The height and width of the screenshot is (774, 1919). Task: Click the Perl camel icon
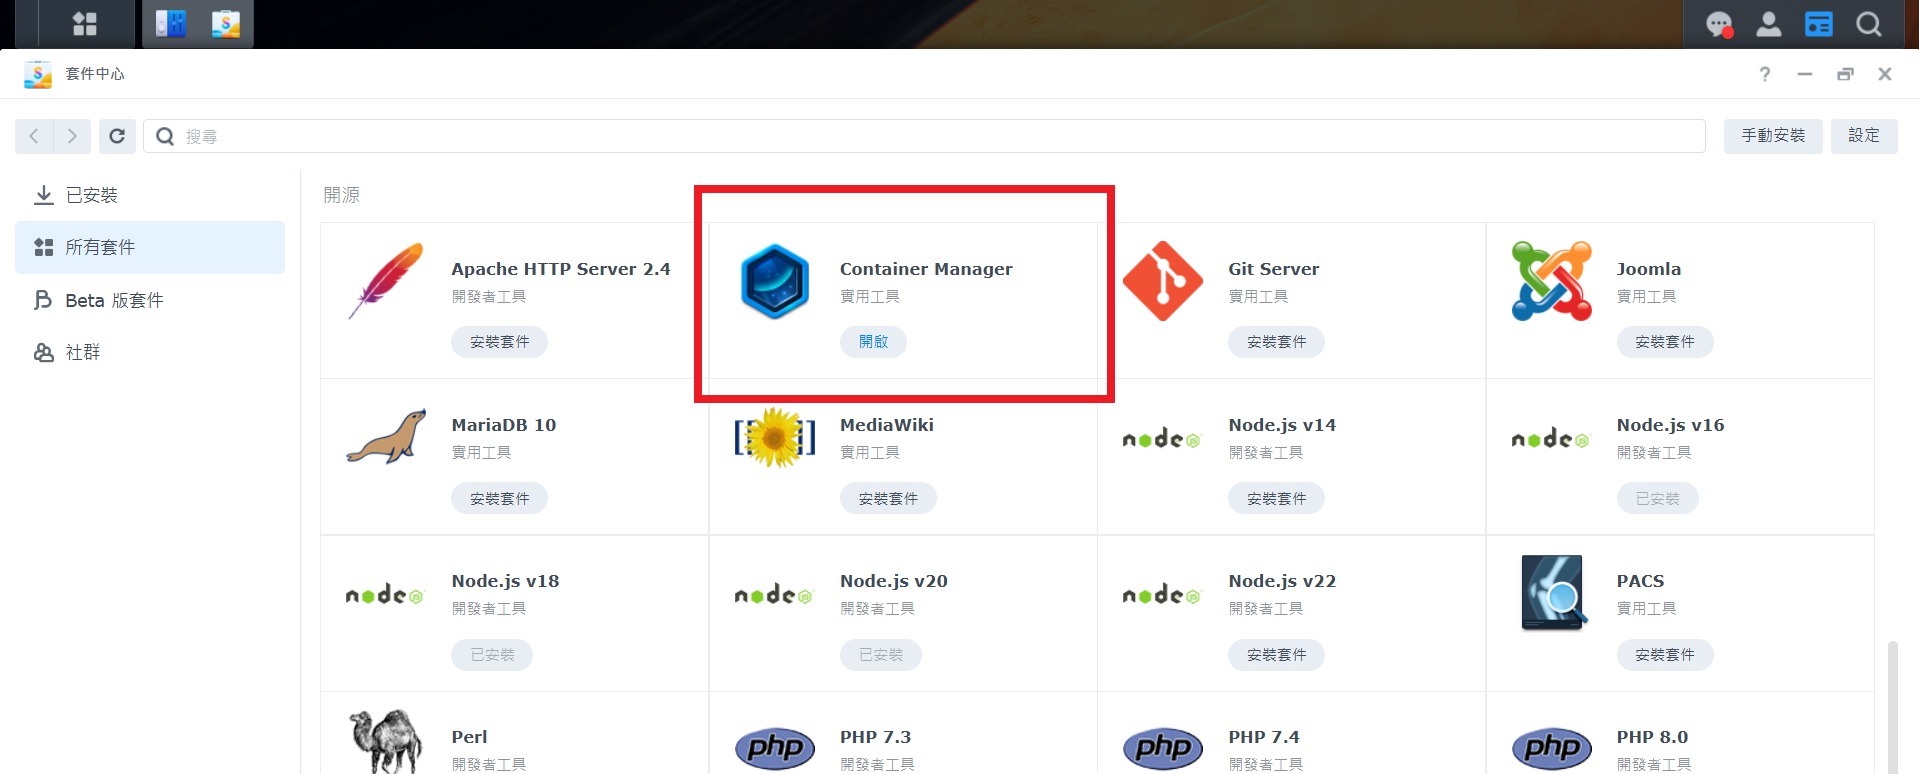click(386, 741)
